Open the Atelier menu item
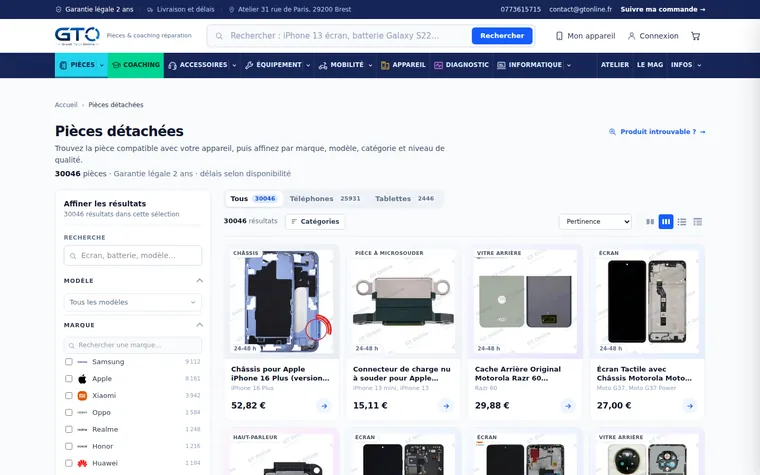This screenshot has width=760, height=475. [x=615, y=65]
